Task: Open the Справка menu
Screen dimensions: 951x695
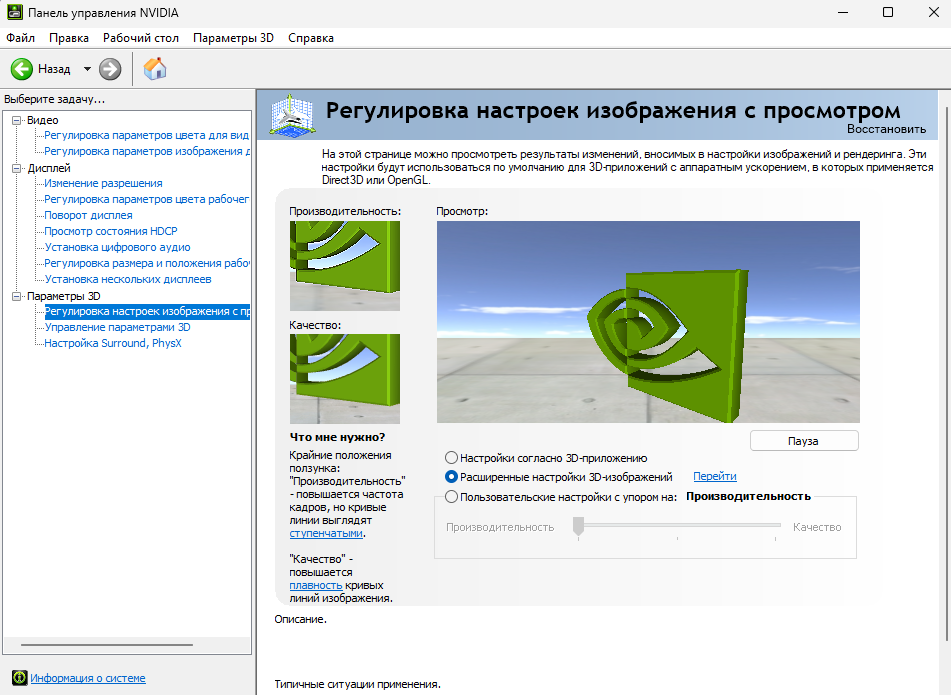Action: [311, 36]
